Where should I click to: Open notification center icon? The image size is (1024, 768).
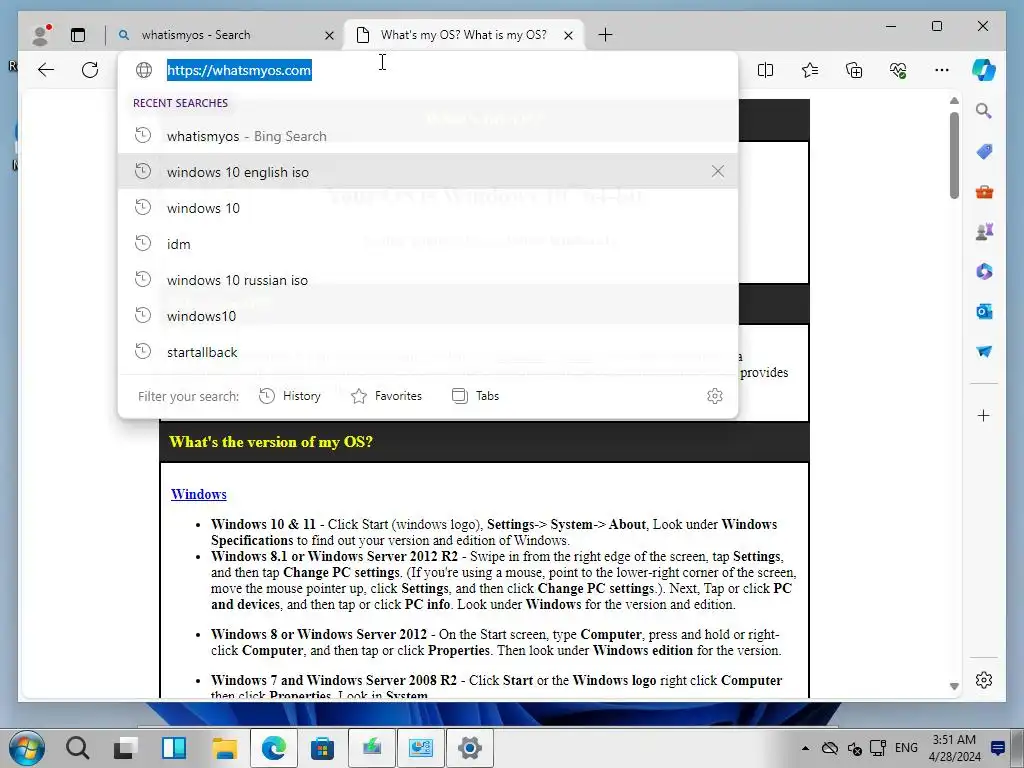click(x=998, y=748)
